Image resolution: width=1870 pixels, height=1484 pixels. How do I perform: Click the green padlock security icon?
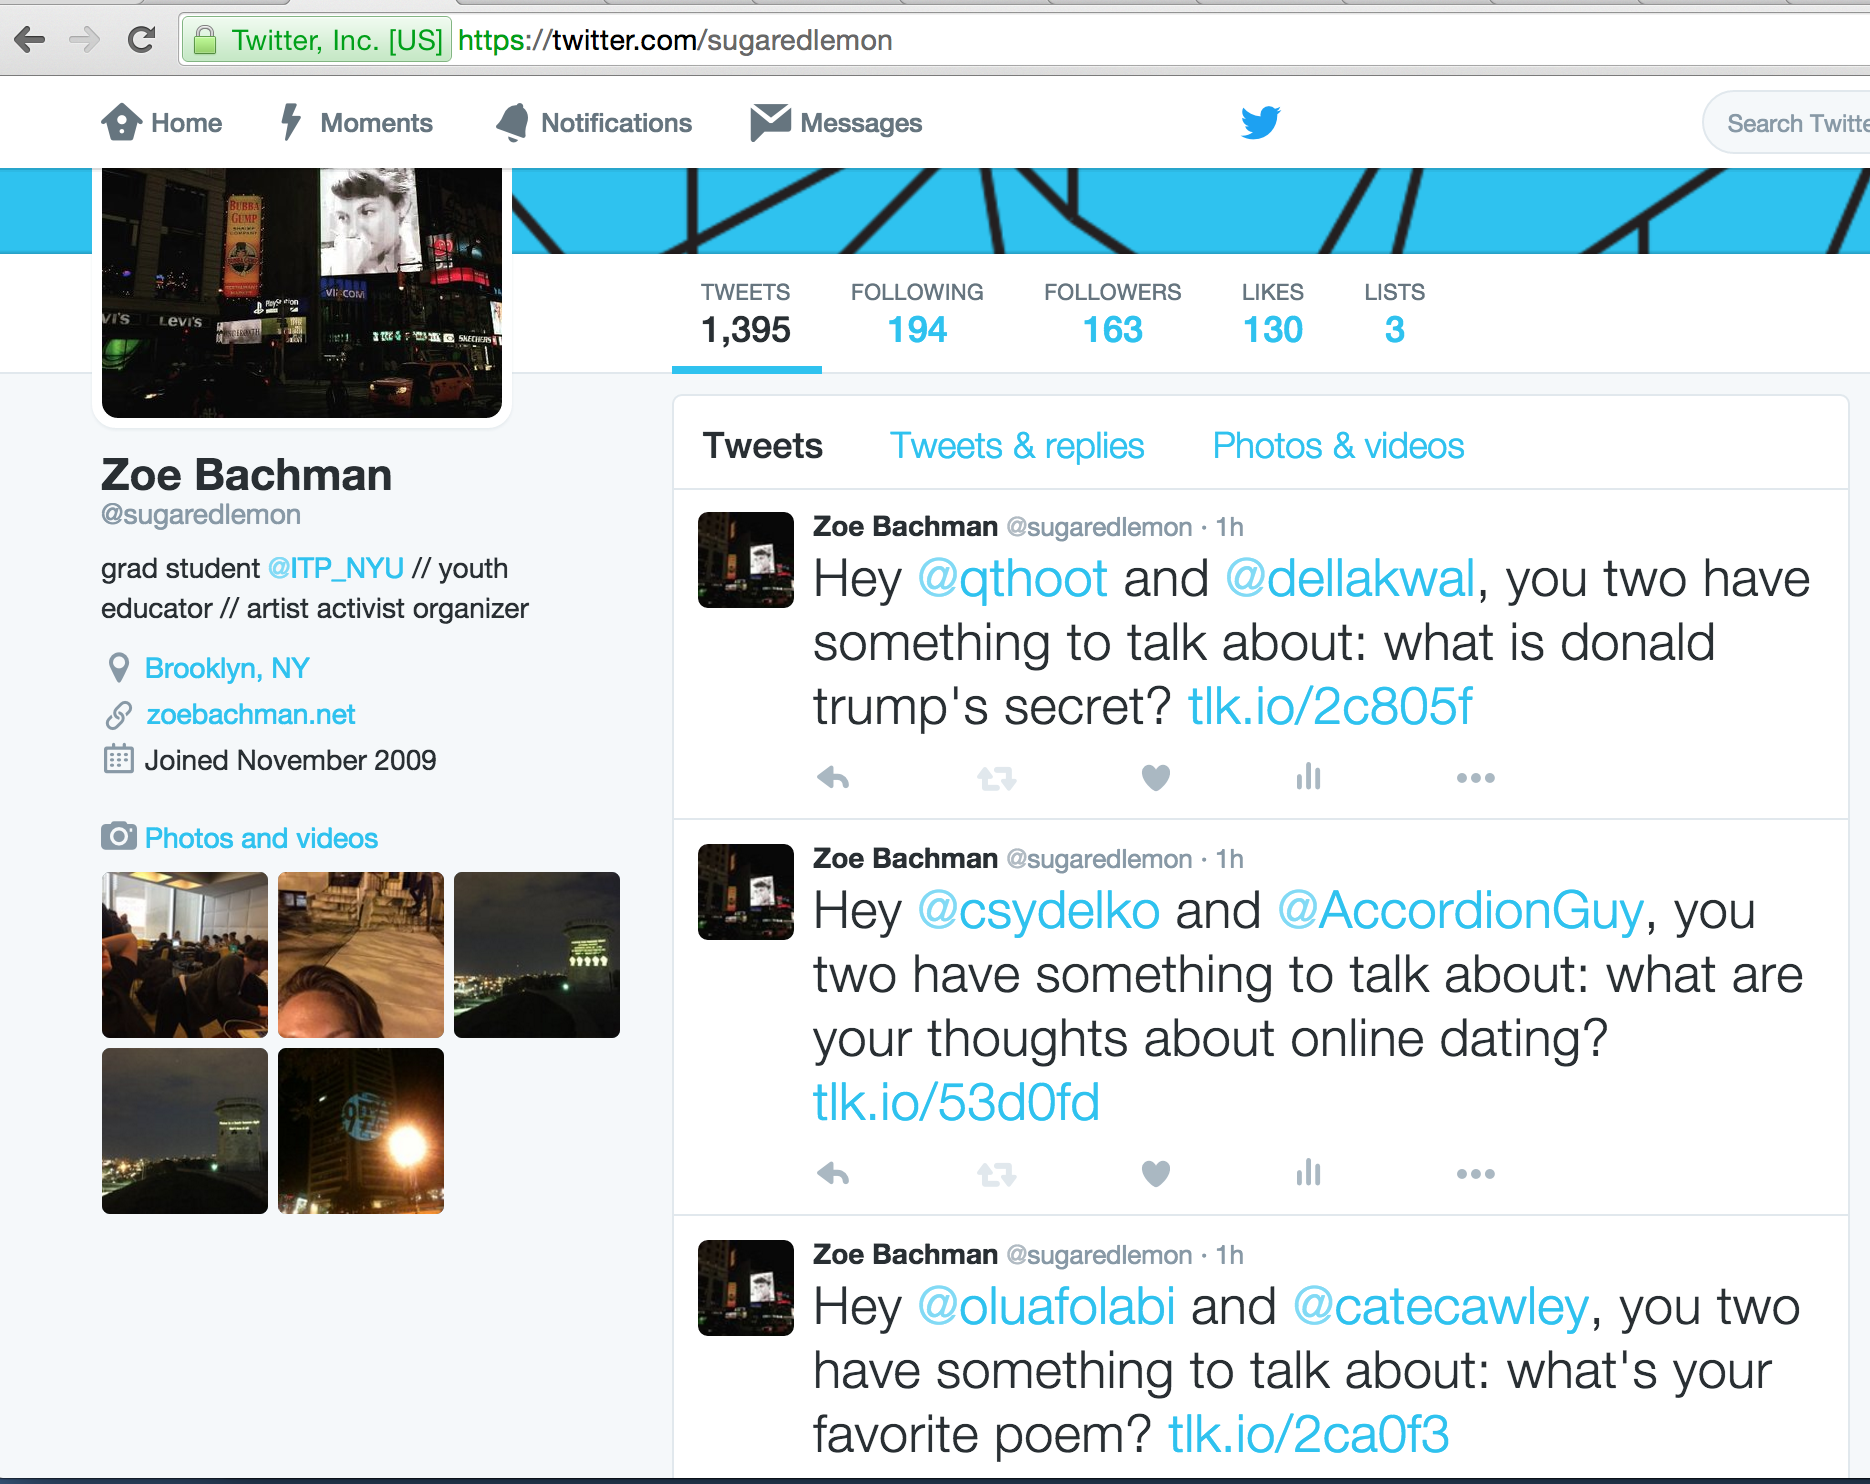(205, 40)
